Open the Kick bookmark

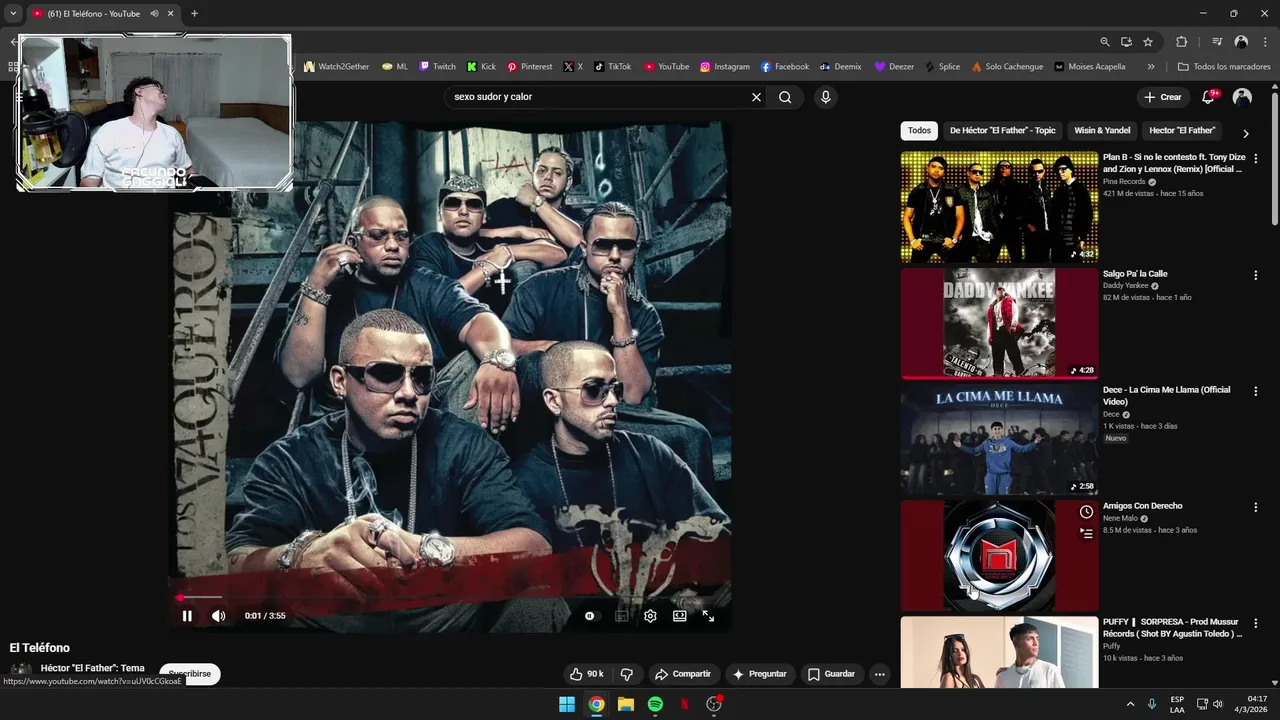481,67
